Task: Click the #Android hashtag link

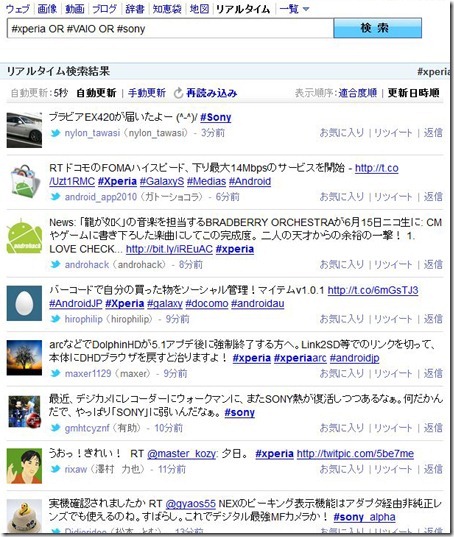Action: click(250, 182)
